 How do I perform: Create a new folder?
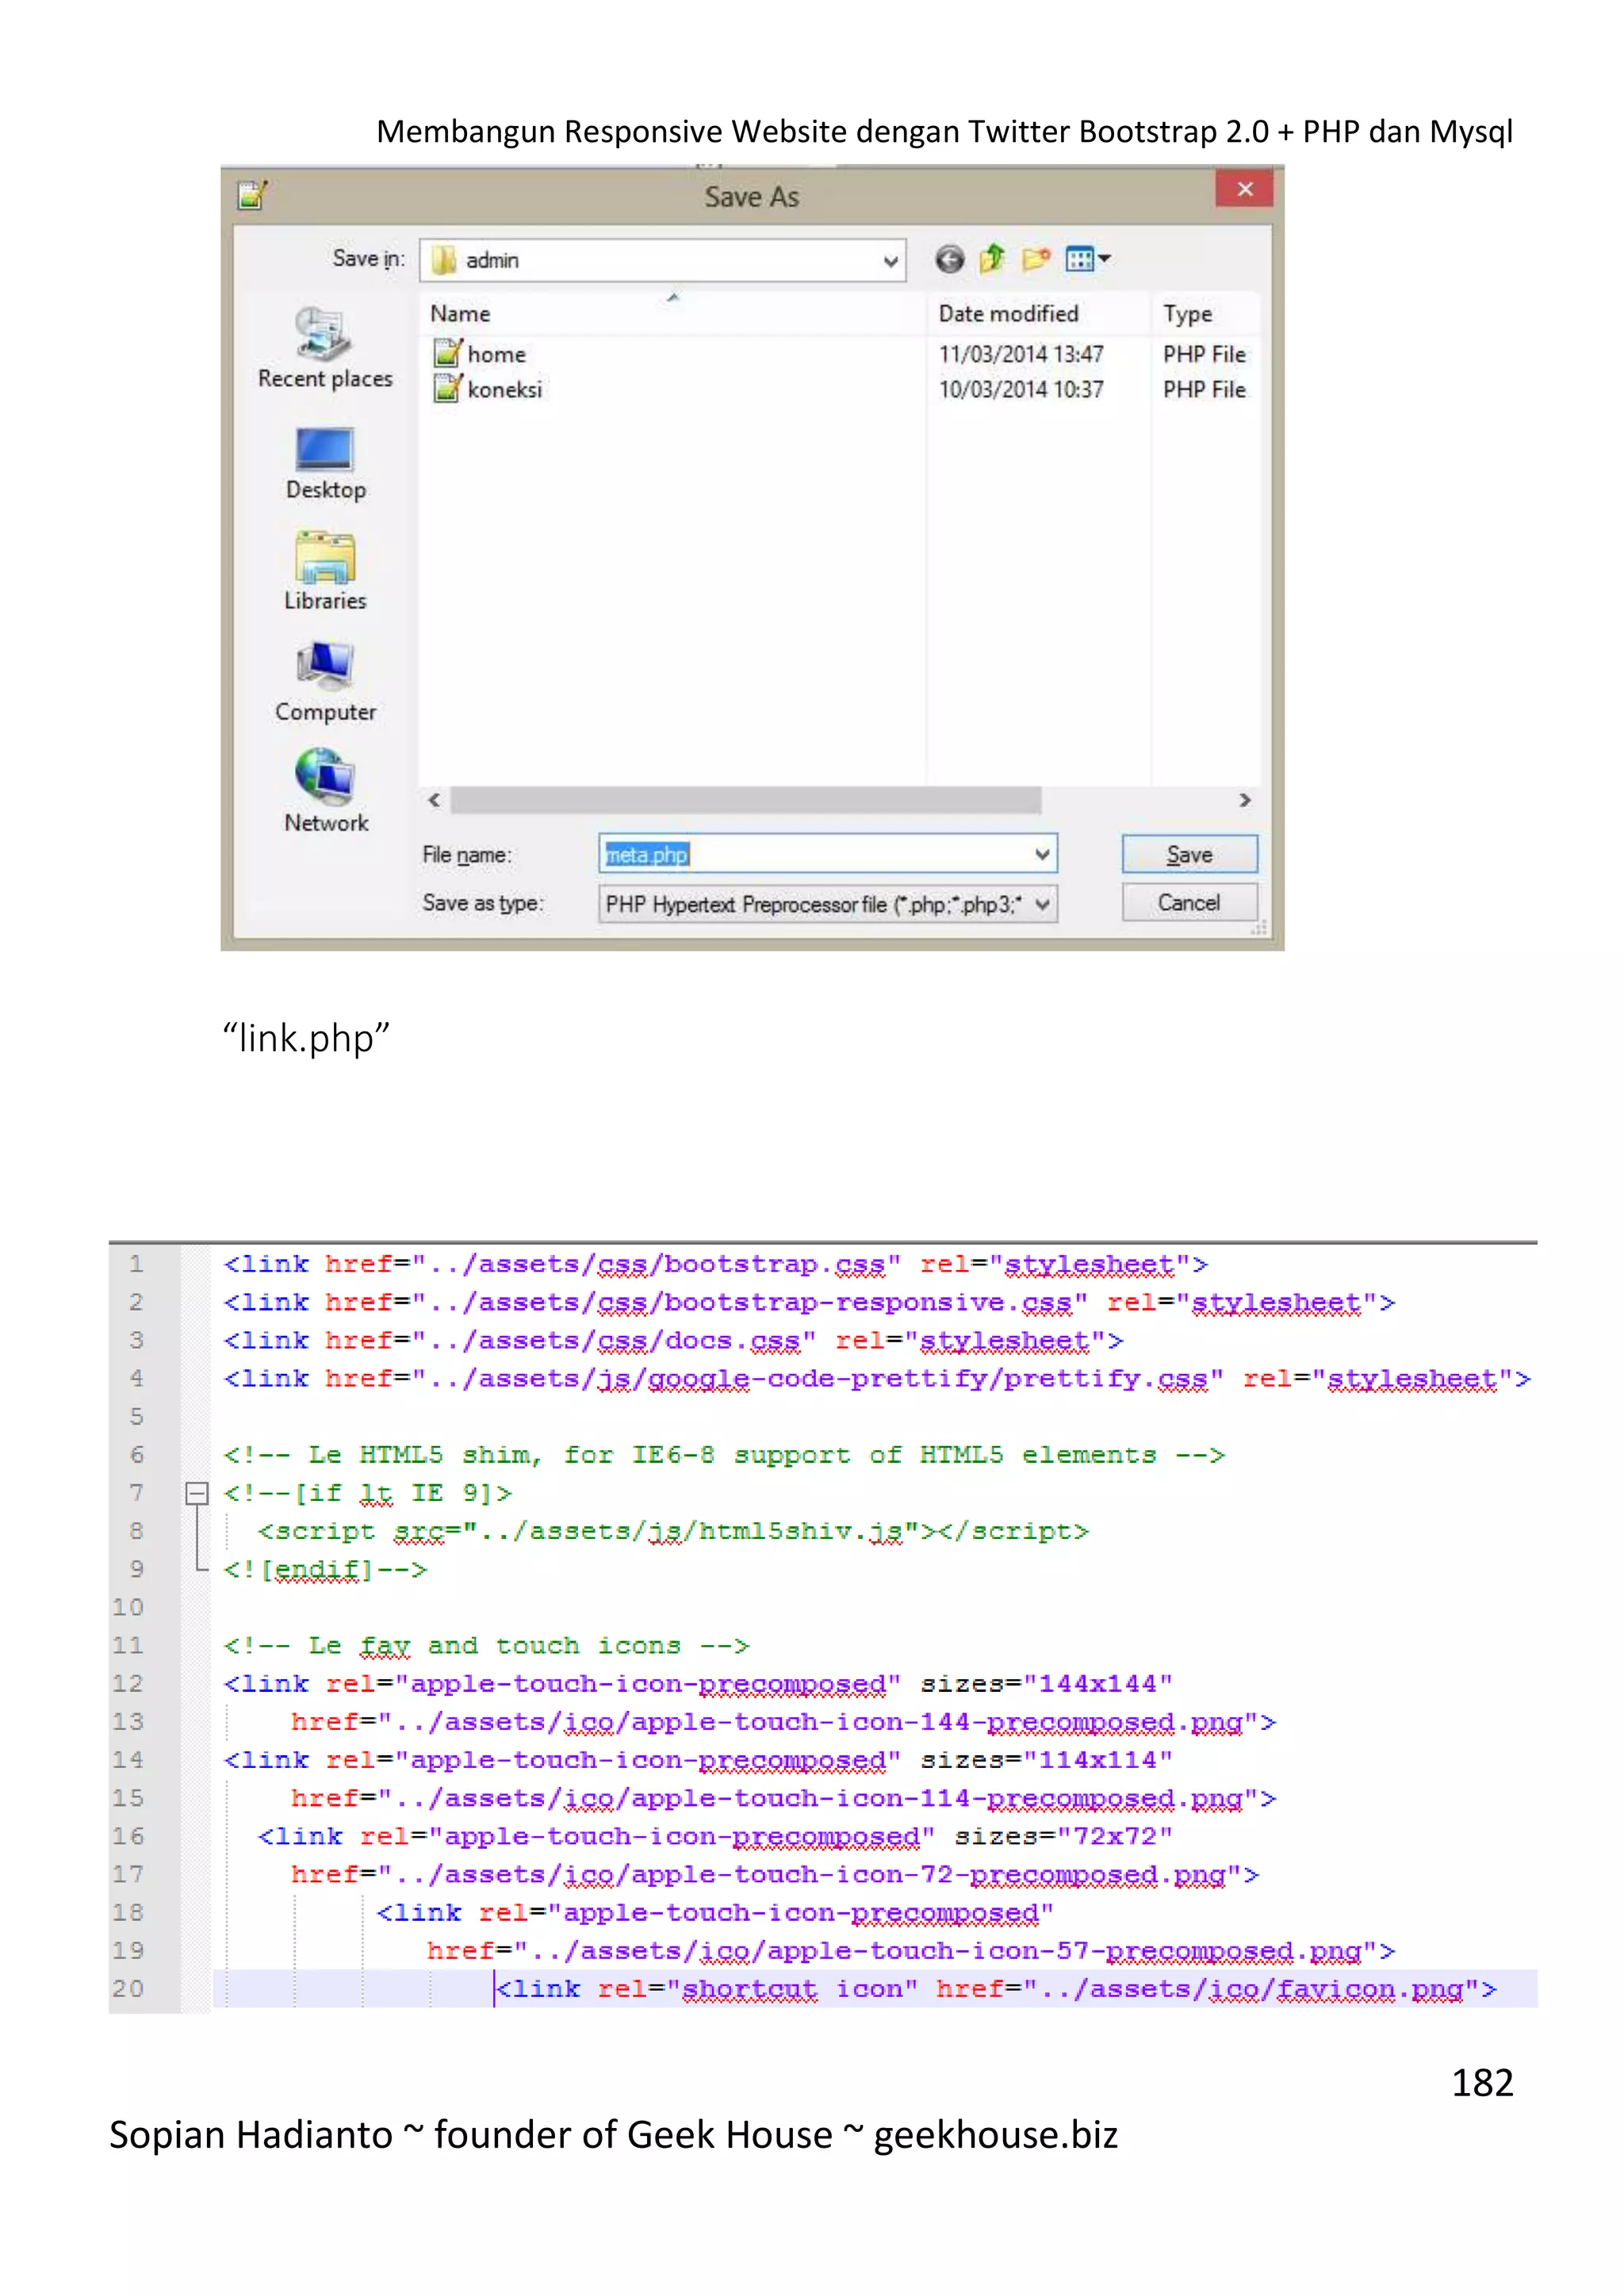(1036, 260)
